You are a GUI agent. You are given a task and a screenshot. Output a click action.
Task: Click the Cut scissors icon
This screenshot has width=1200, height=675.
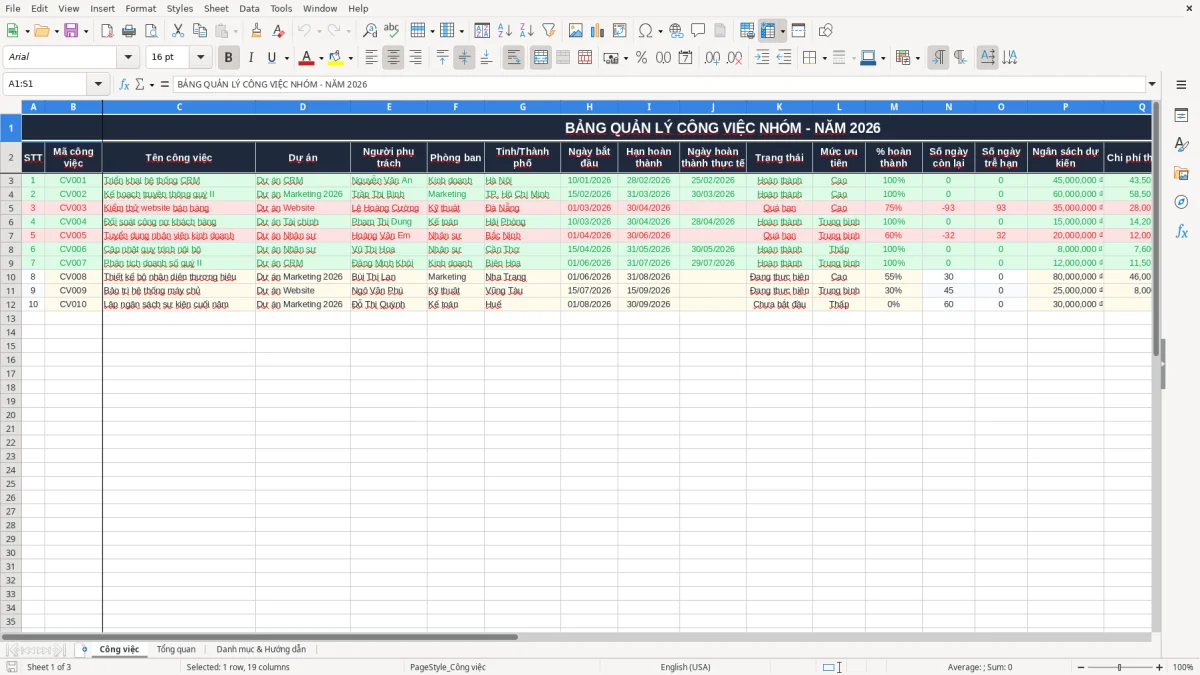[178, 31]
